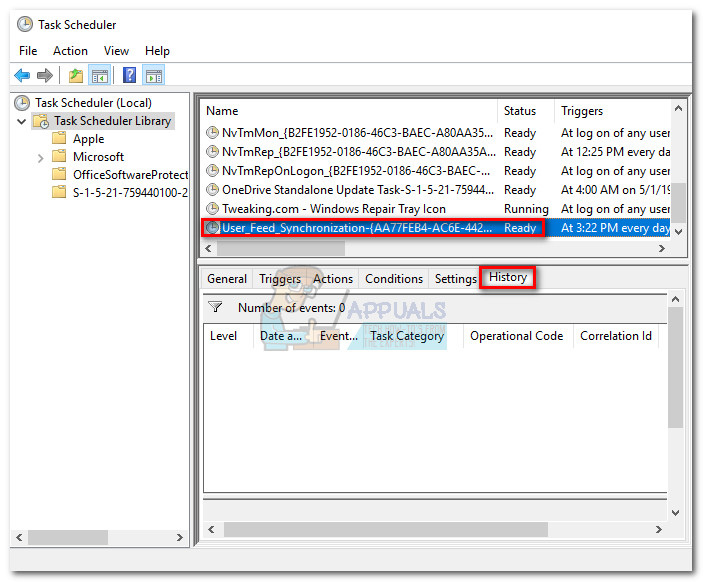
Task: Click the scroll-right arrow of the console tree
Action: 180,537
